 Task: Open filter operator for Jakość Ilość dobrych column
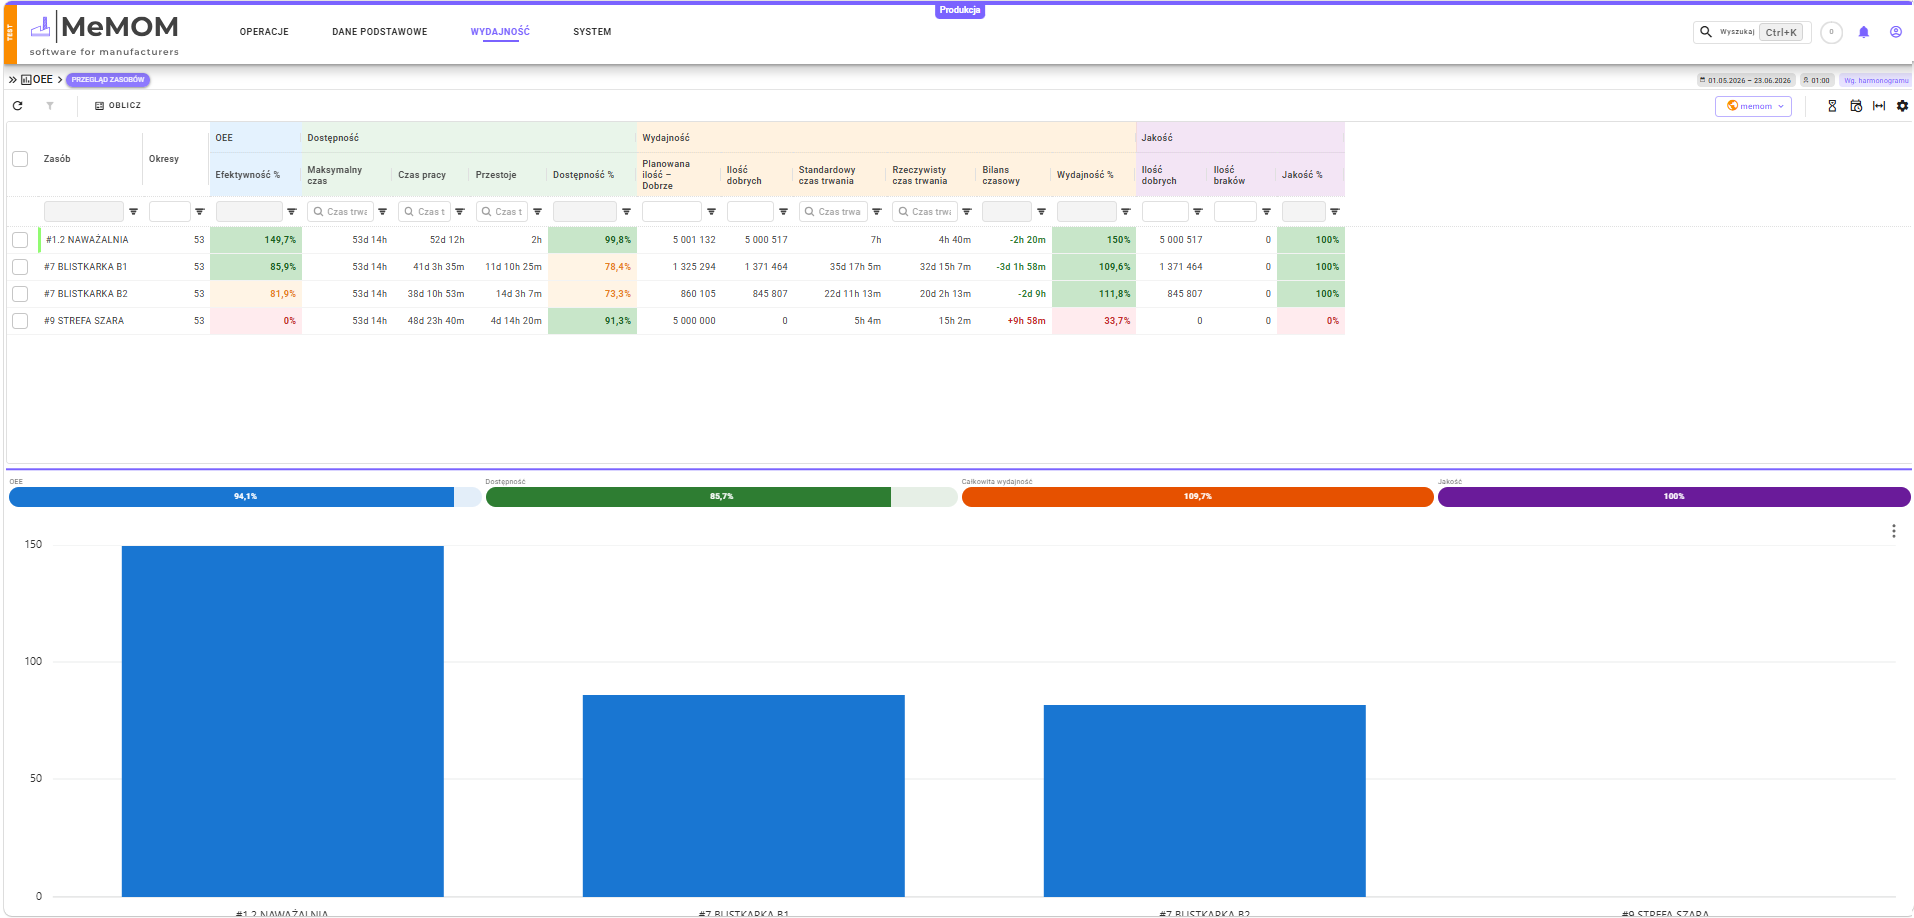(1197, 212)
